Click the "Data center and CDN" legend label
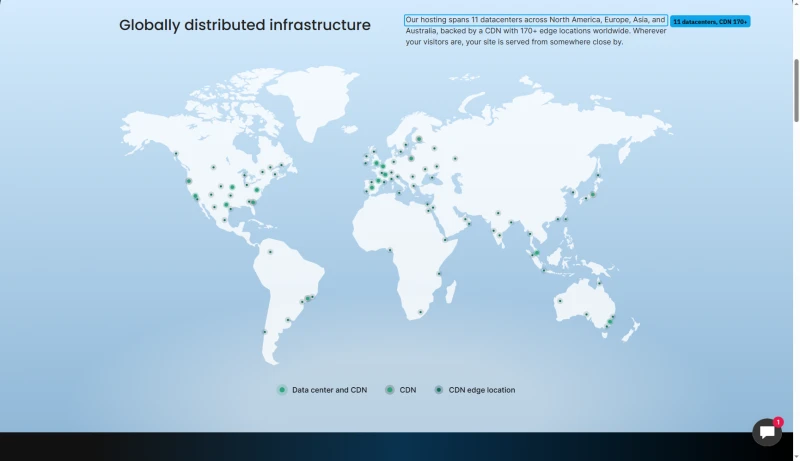The width and height of the screenshot is (800, 461). (330, 390)
